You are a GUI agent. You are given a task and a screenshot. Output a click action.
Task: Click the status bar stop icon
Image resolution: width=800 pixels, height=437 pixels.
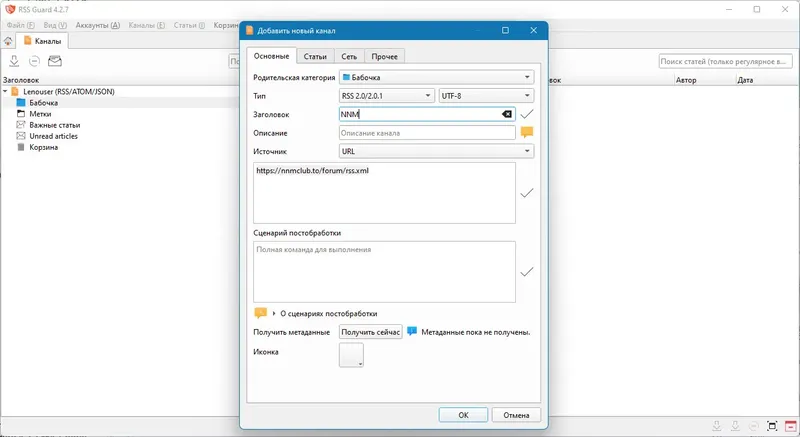pos(754,426)
